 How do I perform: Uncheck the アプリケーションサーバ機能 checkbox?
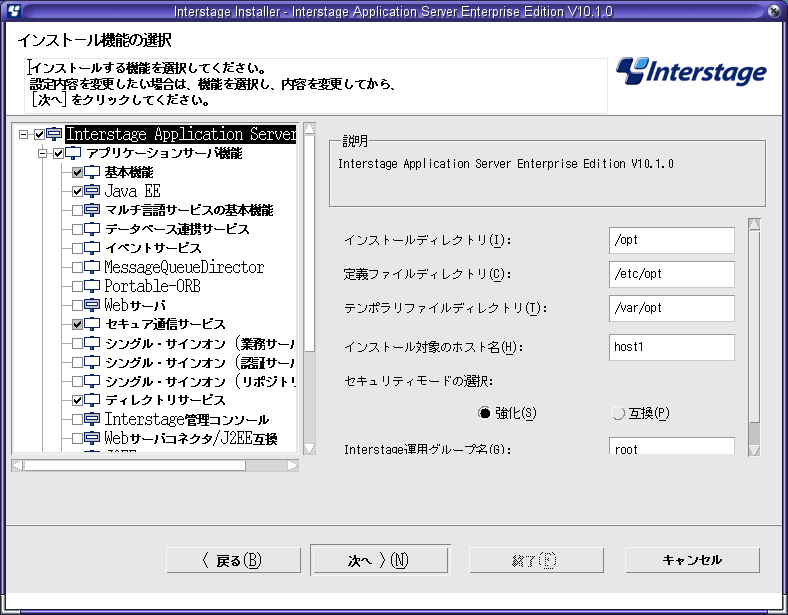pos(58,153)
